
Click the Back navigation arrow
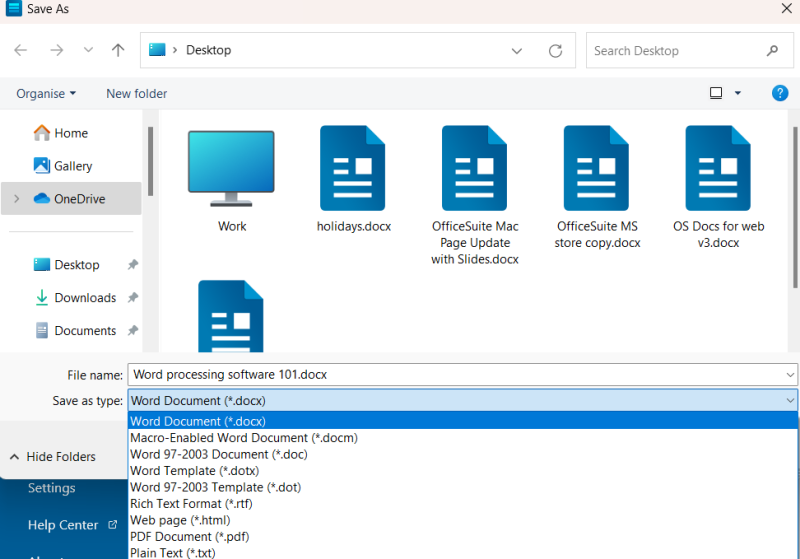[x=21, y=50]
